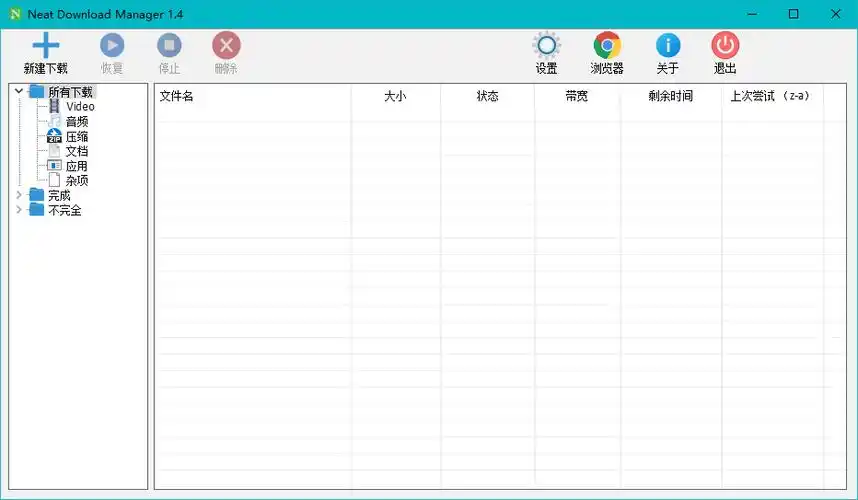The height and width of the screenshot is (500, 858).
Task: Sort by Size (大小) column header
Action: click(396, 96)
